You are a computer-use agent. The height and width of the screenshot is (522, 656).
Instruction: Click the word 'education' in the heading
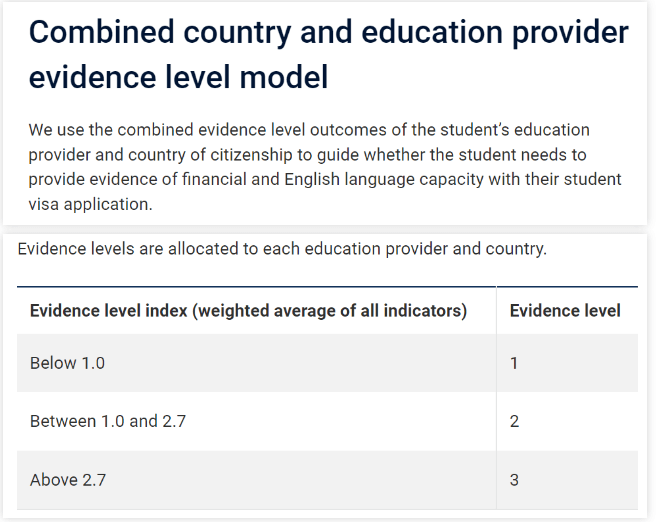[x=432, y=33]
